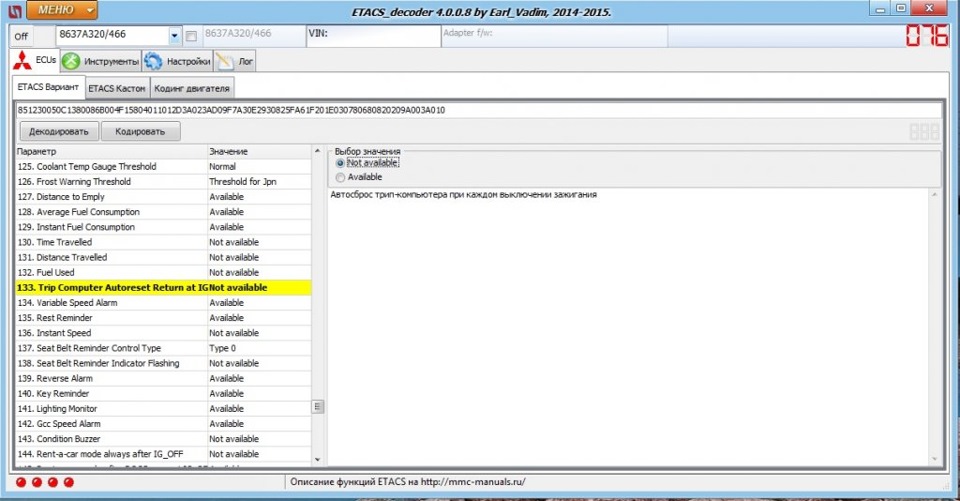The image size is (960, 501).
Task: Select row 143. Condition Buzzer
Action: 163,439
